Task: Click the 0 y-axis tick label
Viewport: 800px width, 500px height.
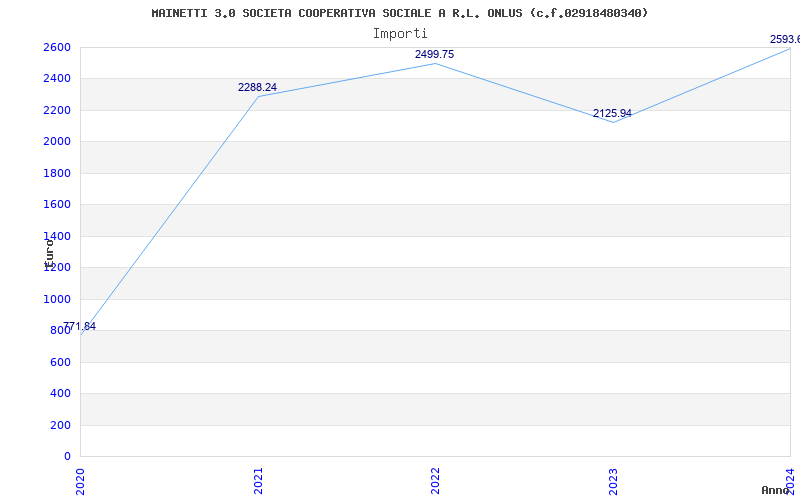Action: 67,456
